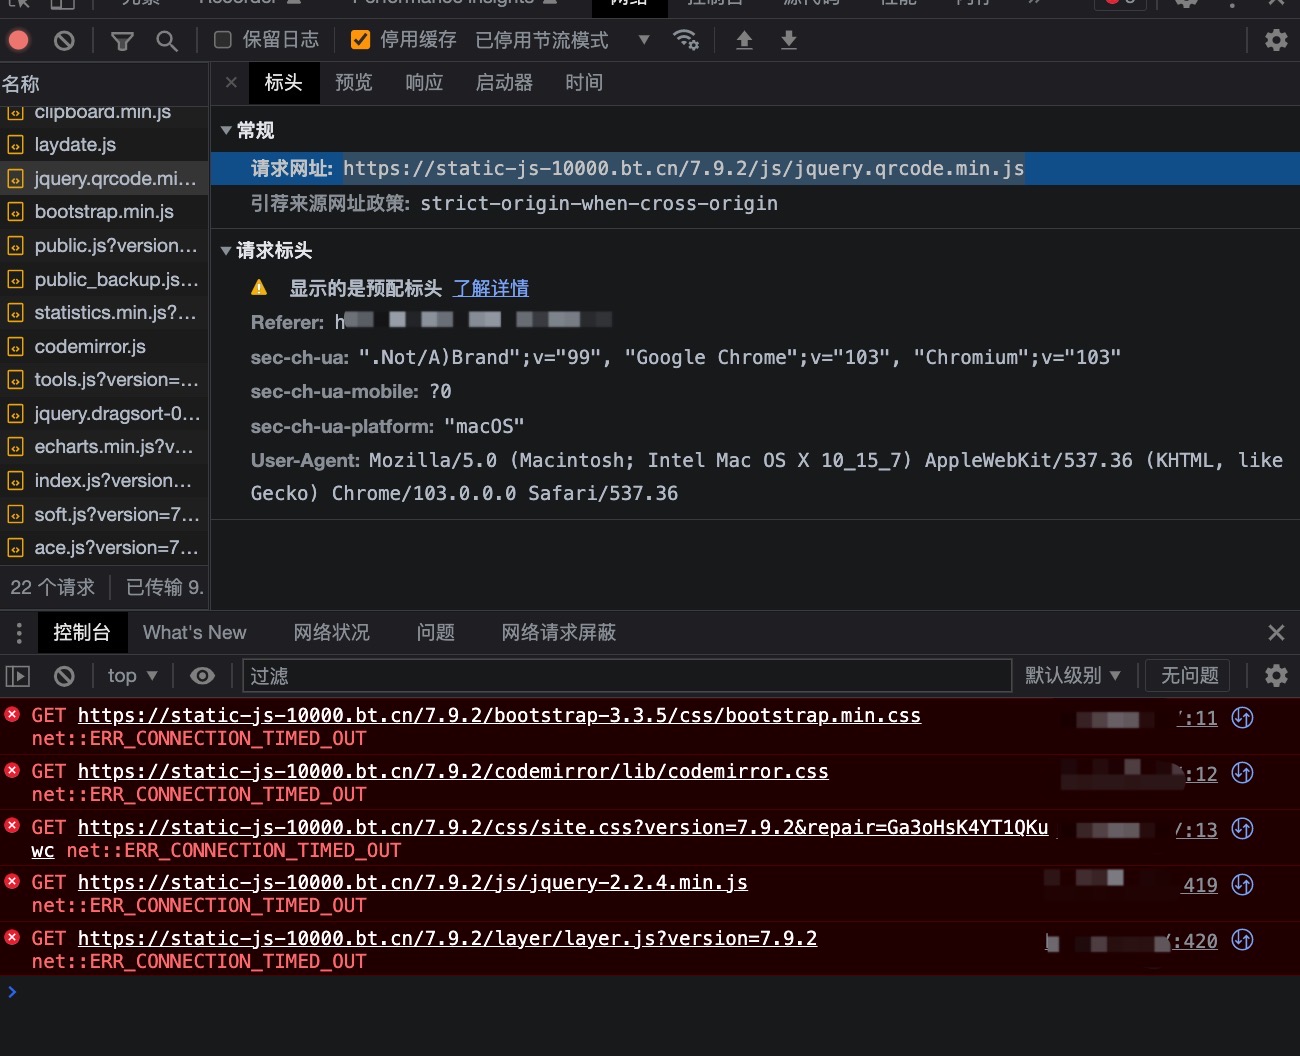The width and height of the screenshot is (1300, 1056).
Task: Clear the console output
Action: click(x=64, y=676)
